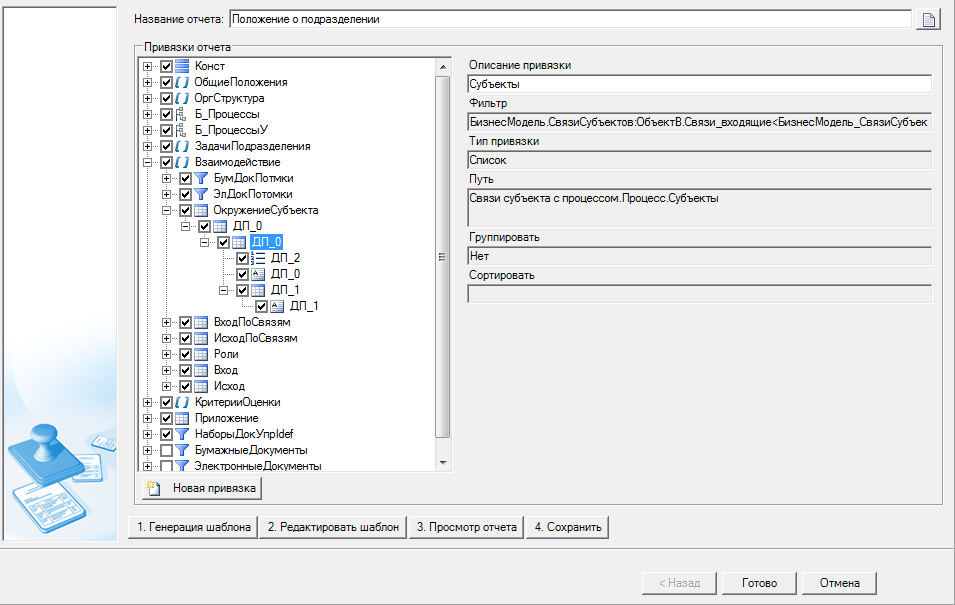Click the НаборыДокУпрIdef funnel icon
Screen dimensions: 955x605
click(x=182, y=434)
